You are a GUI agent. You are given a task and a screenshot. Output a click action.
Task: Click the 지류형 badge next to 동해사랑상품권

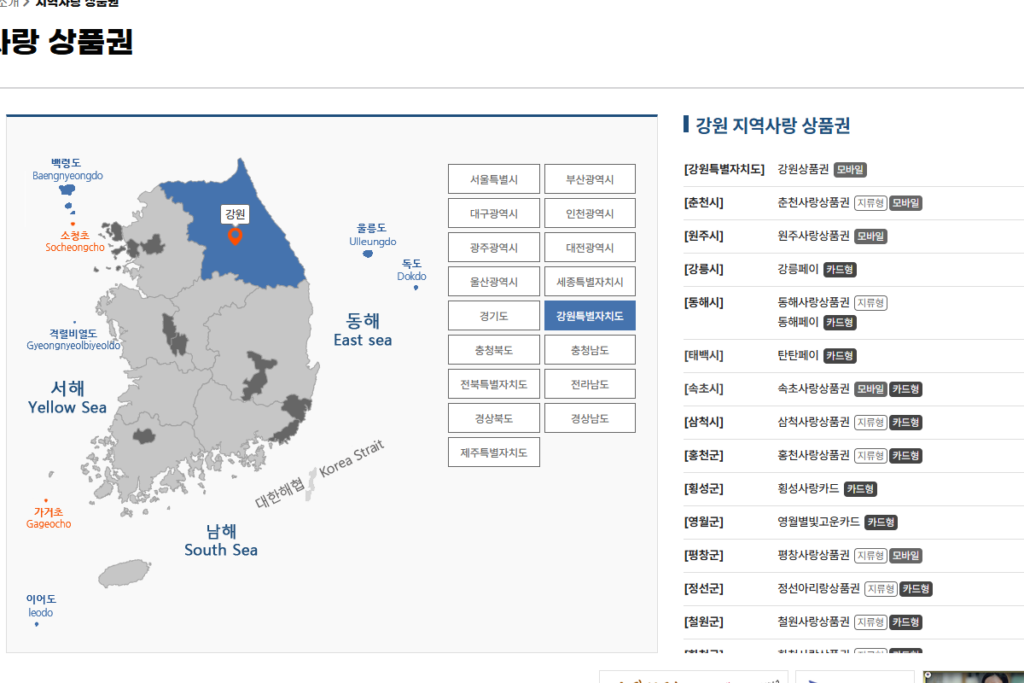pos(869,302)
